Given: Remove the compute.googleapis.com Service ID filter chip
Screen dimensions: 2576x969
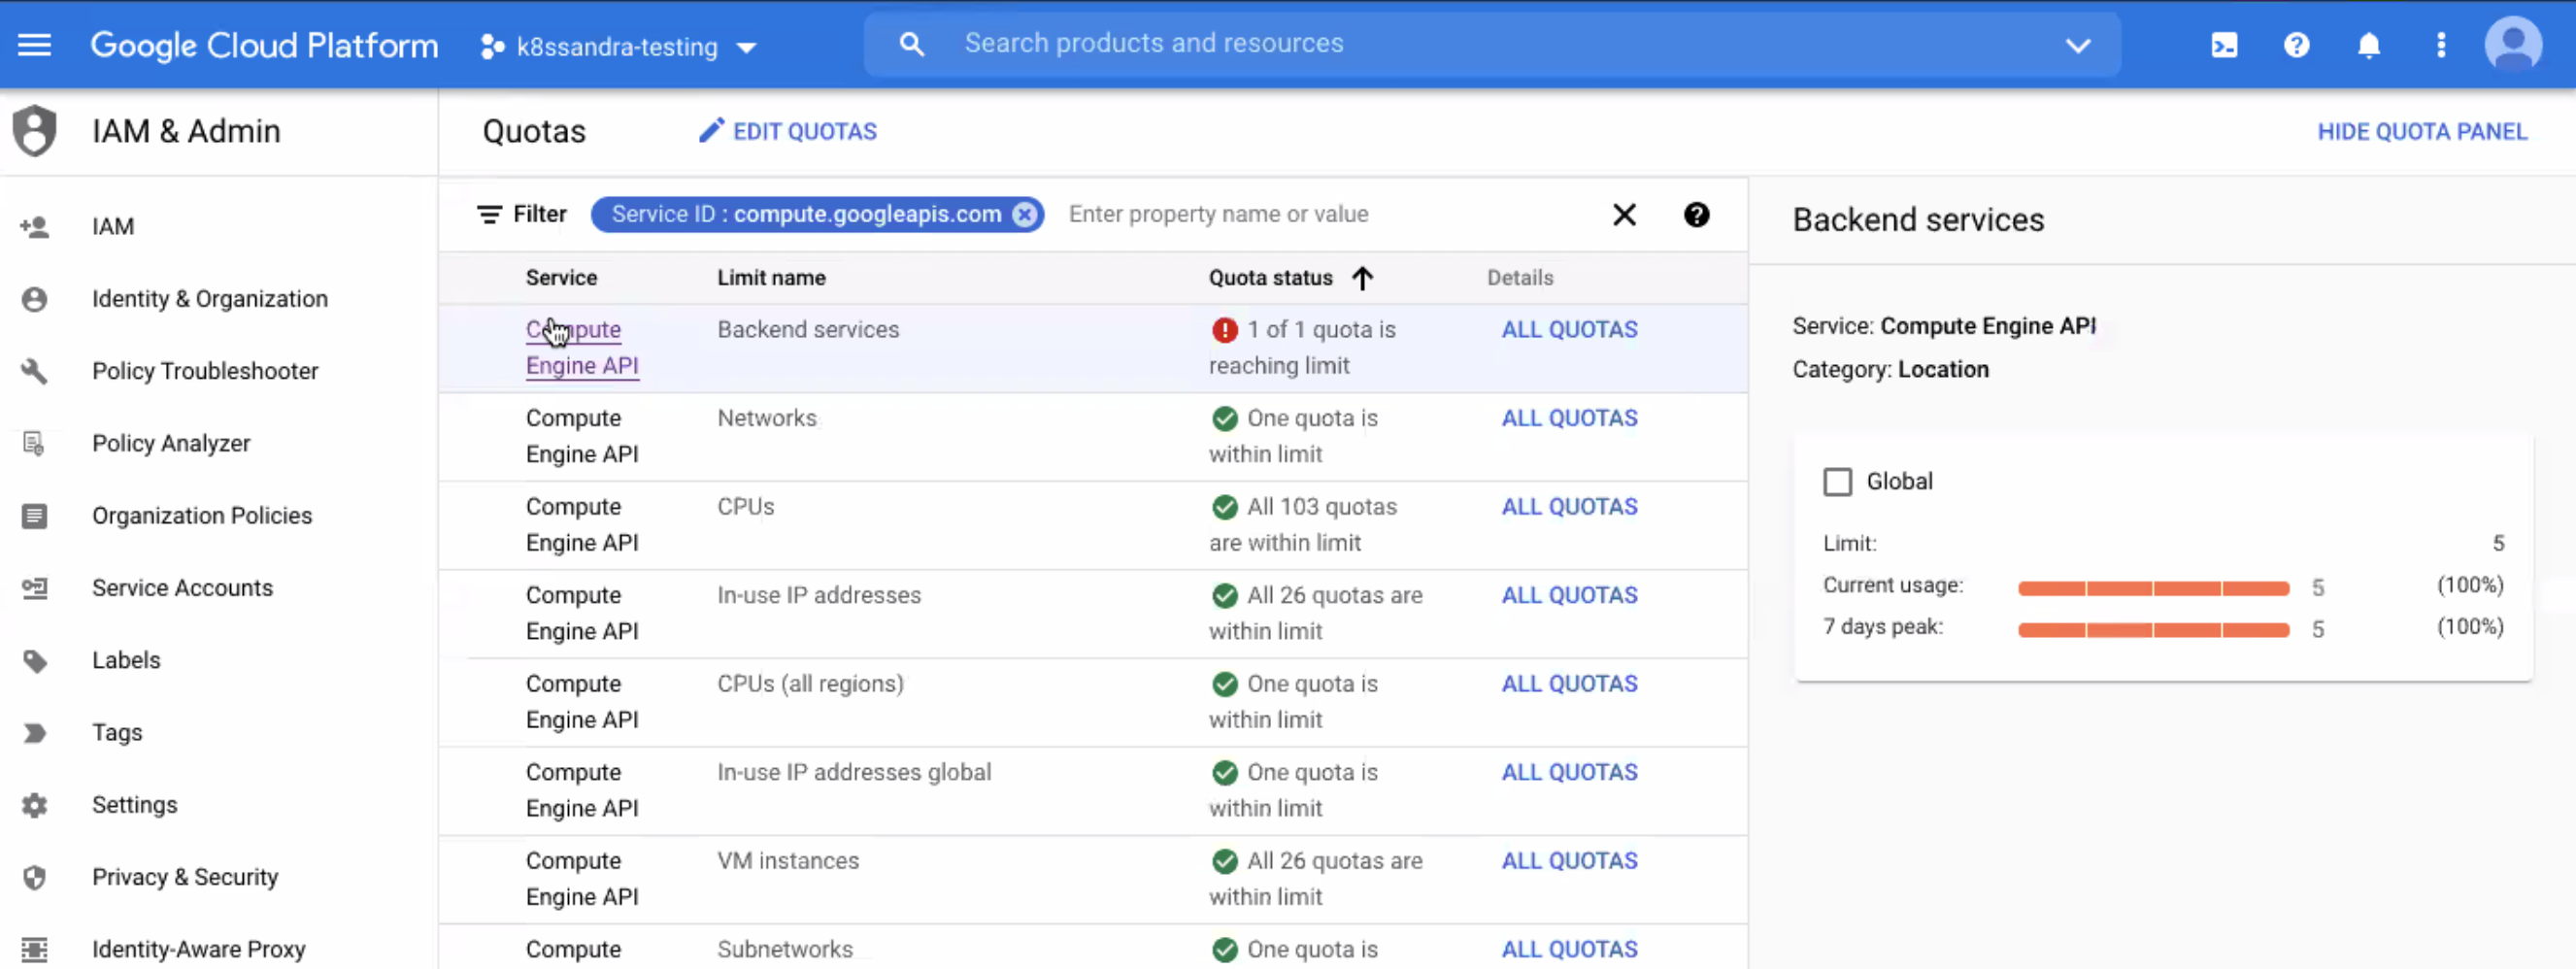Looking at the screenshot, I should coord(1024,214).
